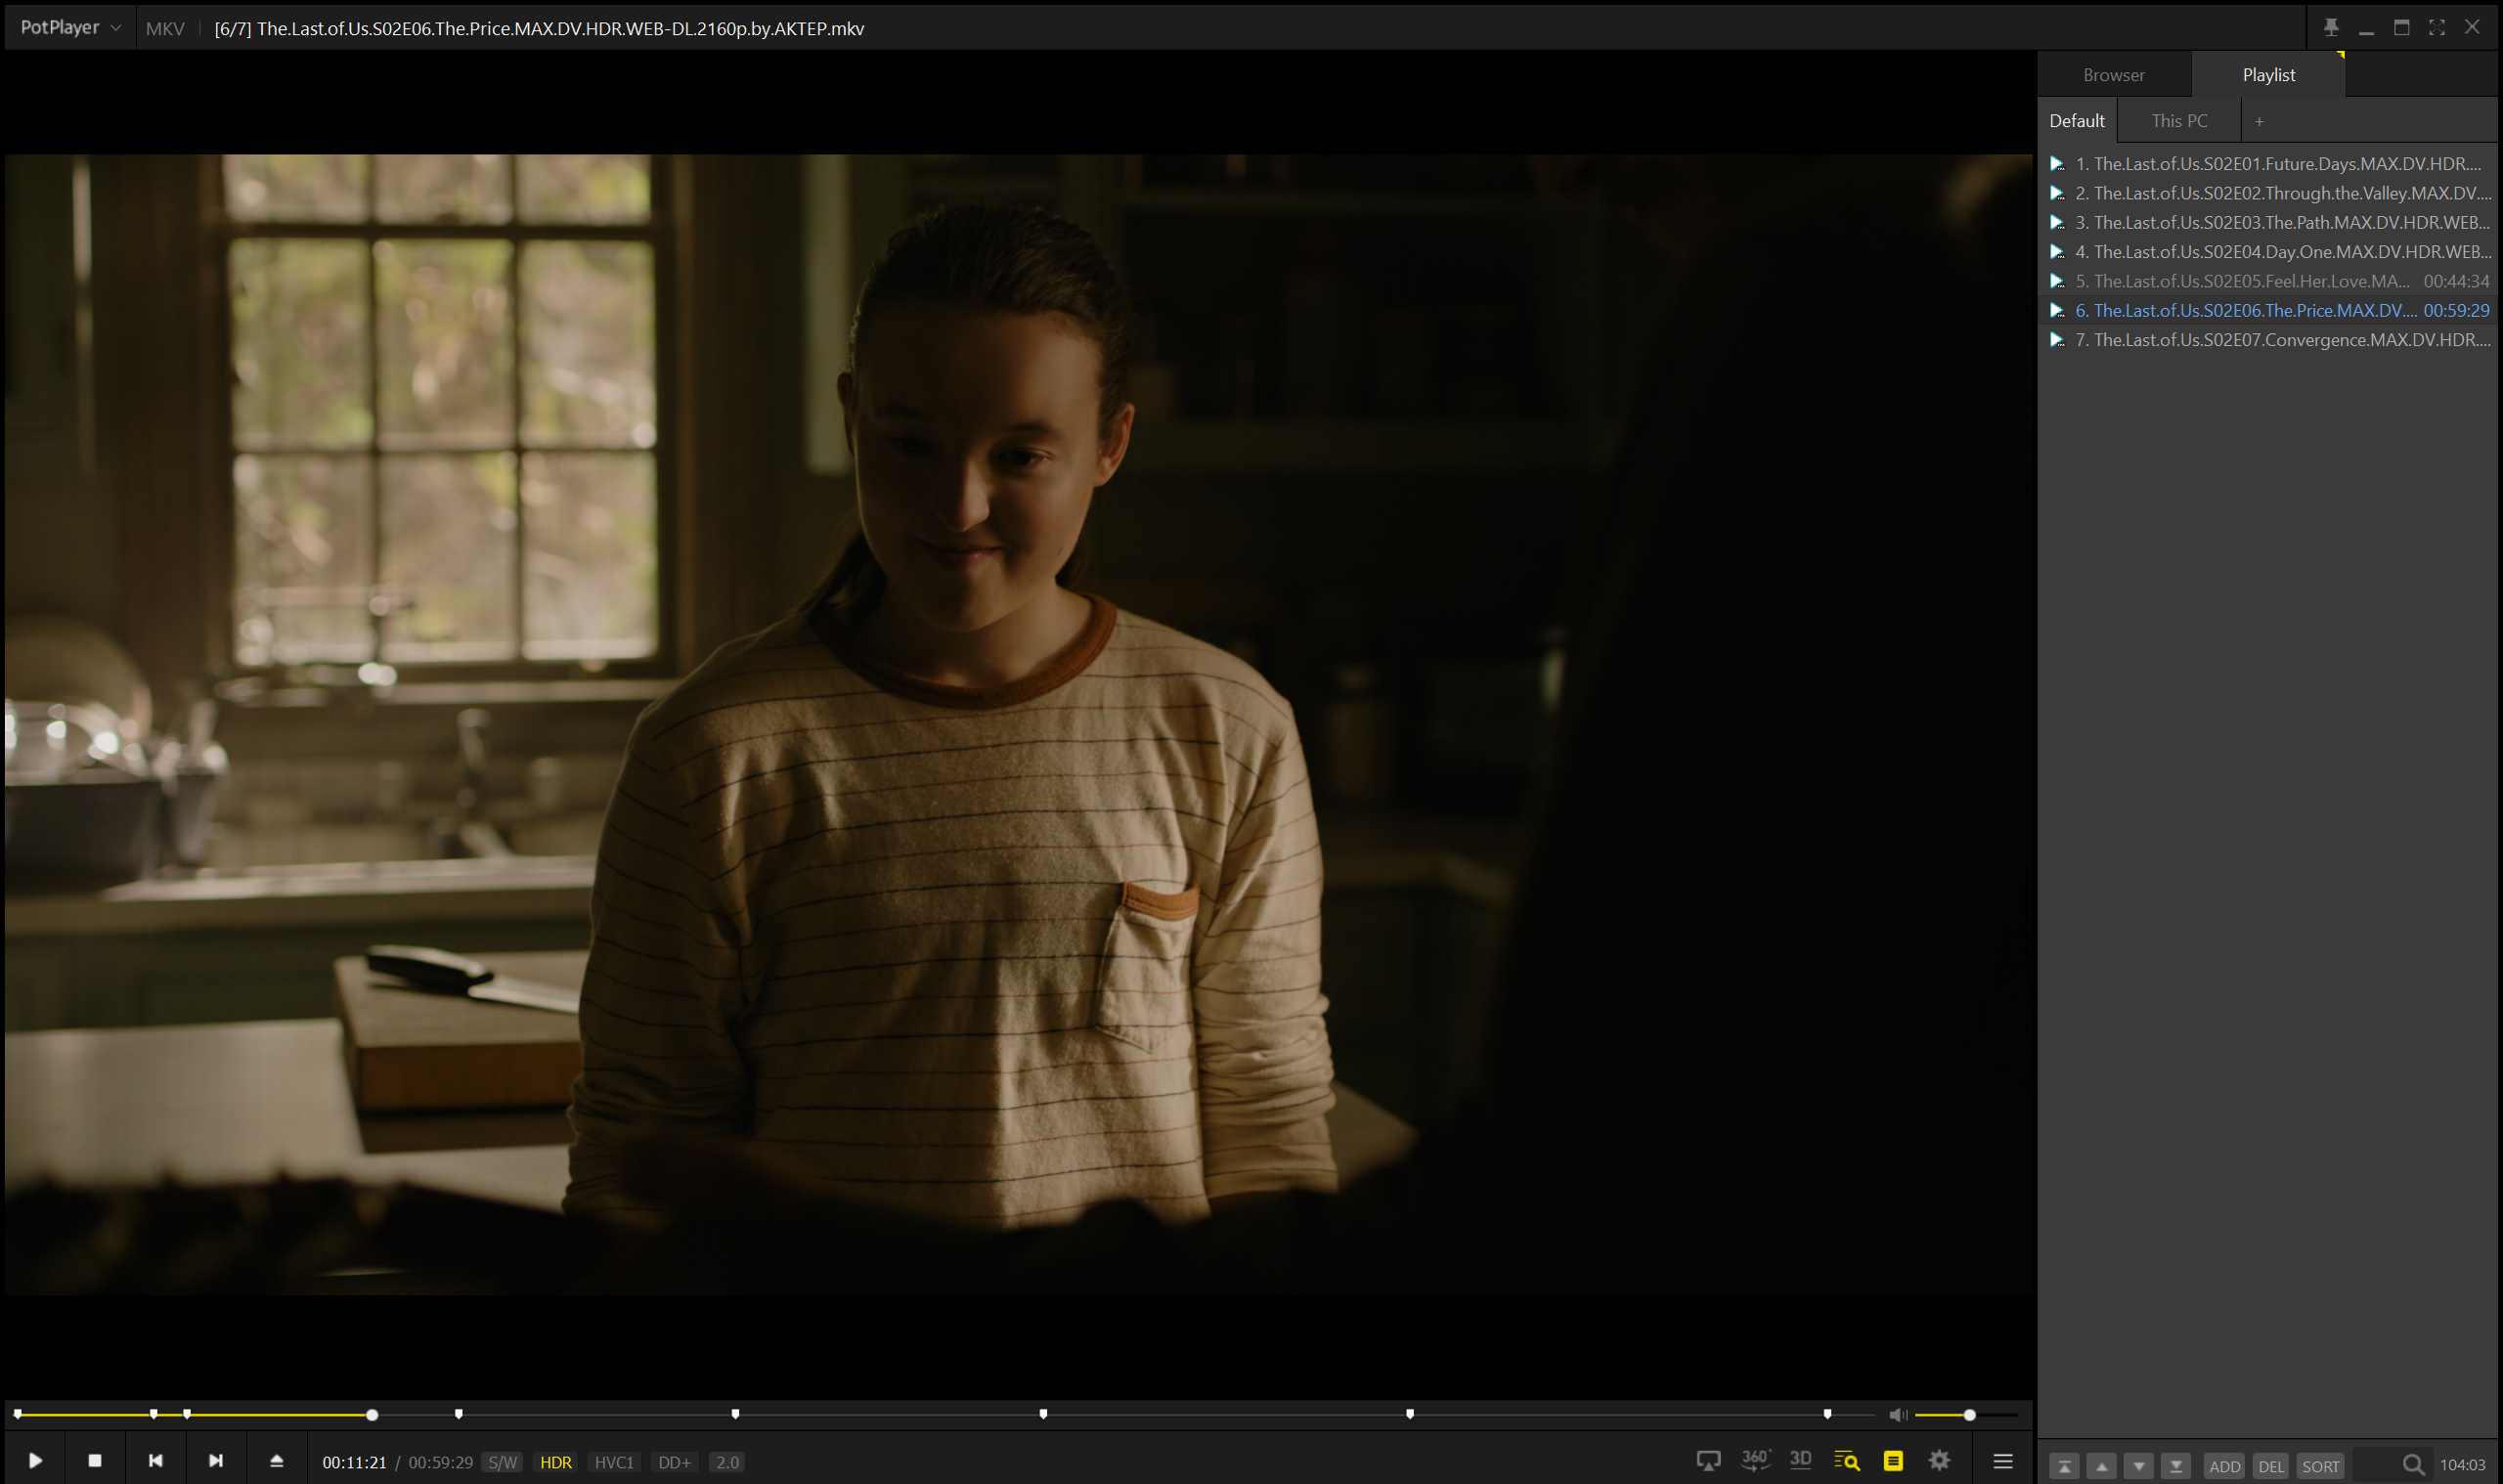2503x1484 pixels.
Task: Switch to the Browser tab
Action: (2113, 75)
